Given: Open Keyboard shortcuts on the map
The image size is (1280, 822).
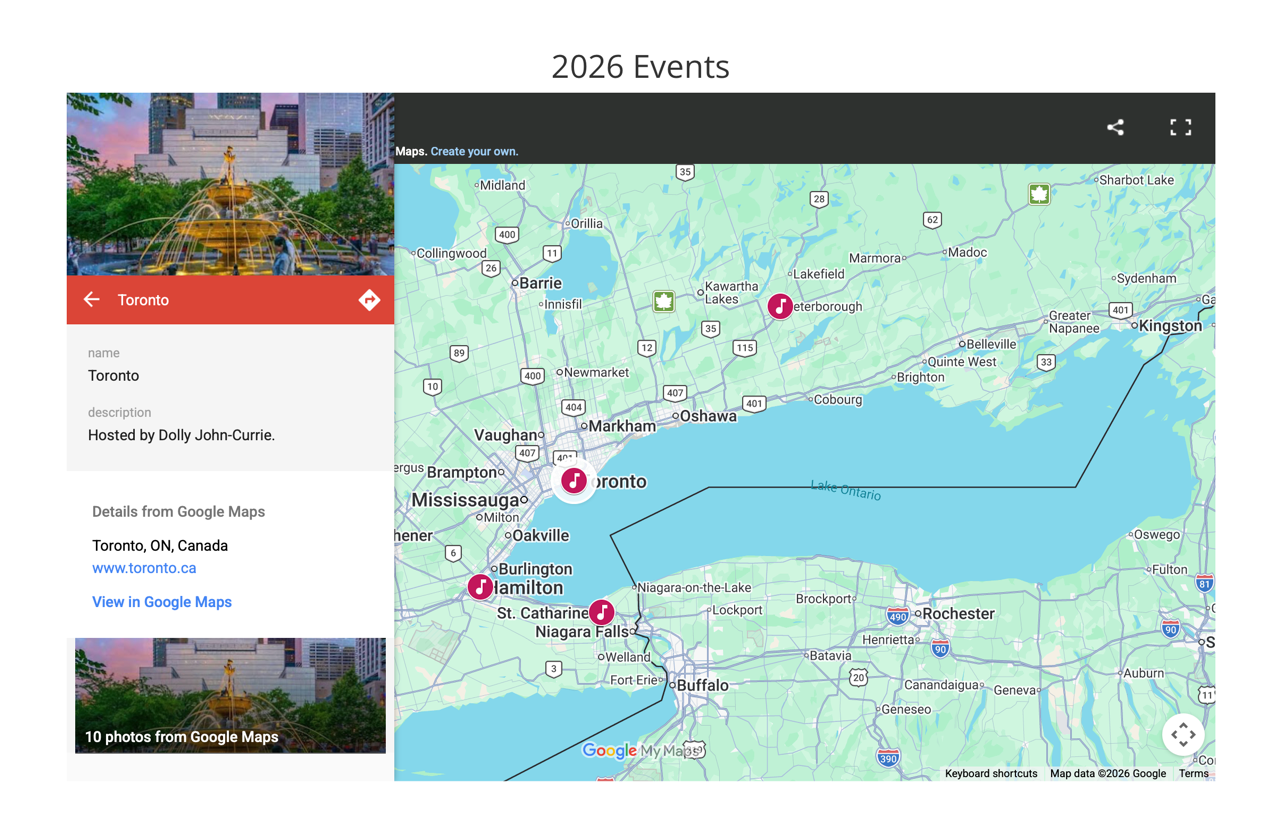Looking at the screenshot, I should tap(991, 773).
